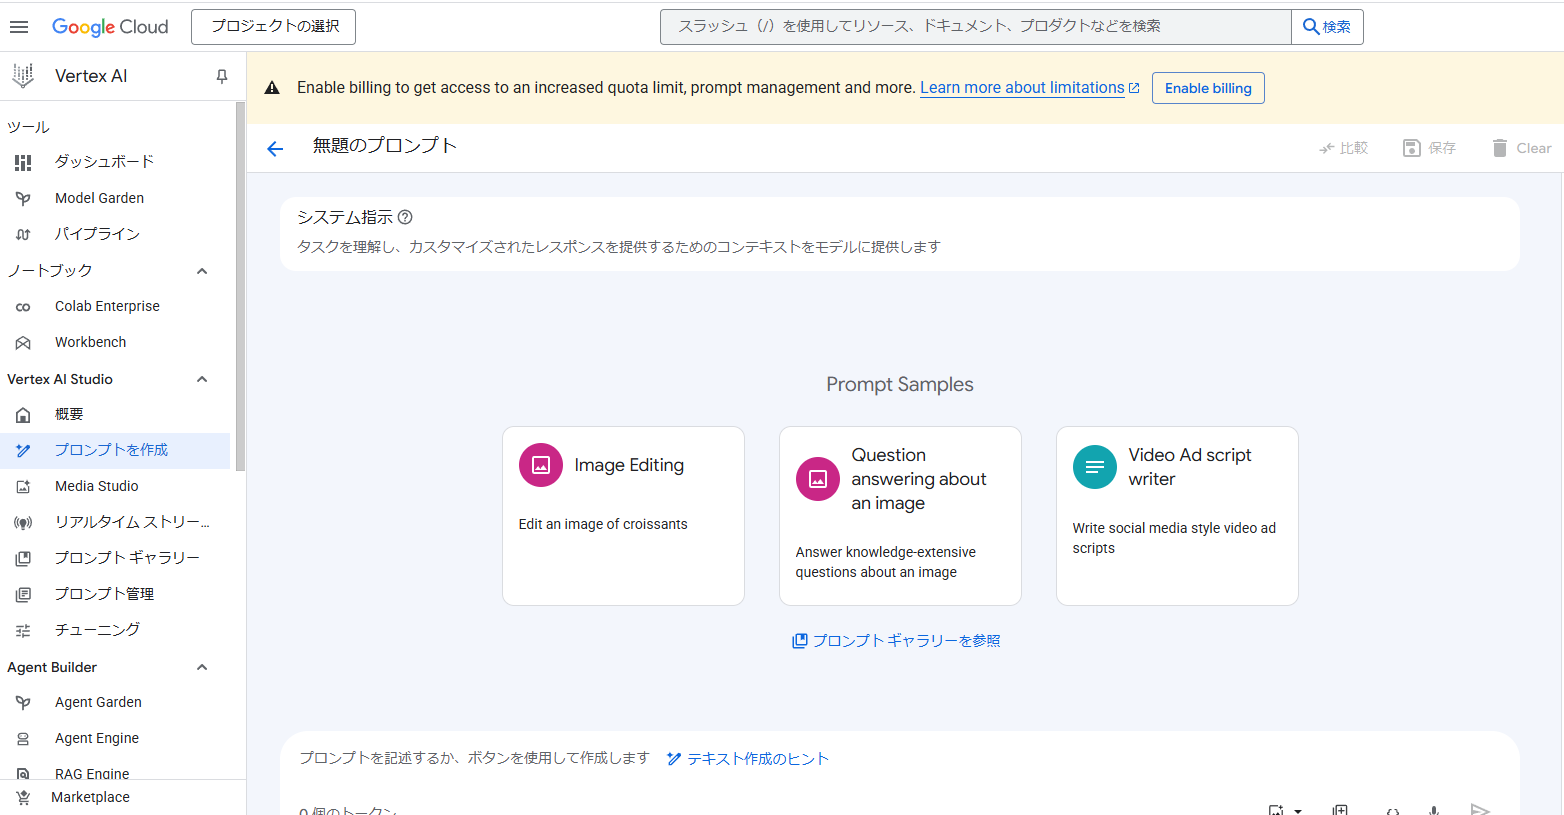Click the システム指示 help question icon

pos(405,217)
